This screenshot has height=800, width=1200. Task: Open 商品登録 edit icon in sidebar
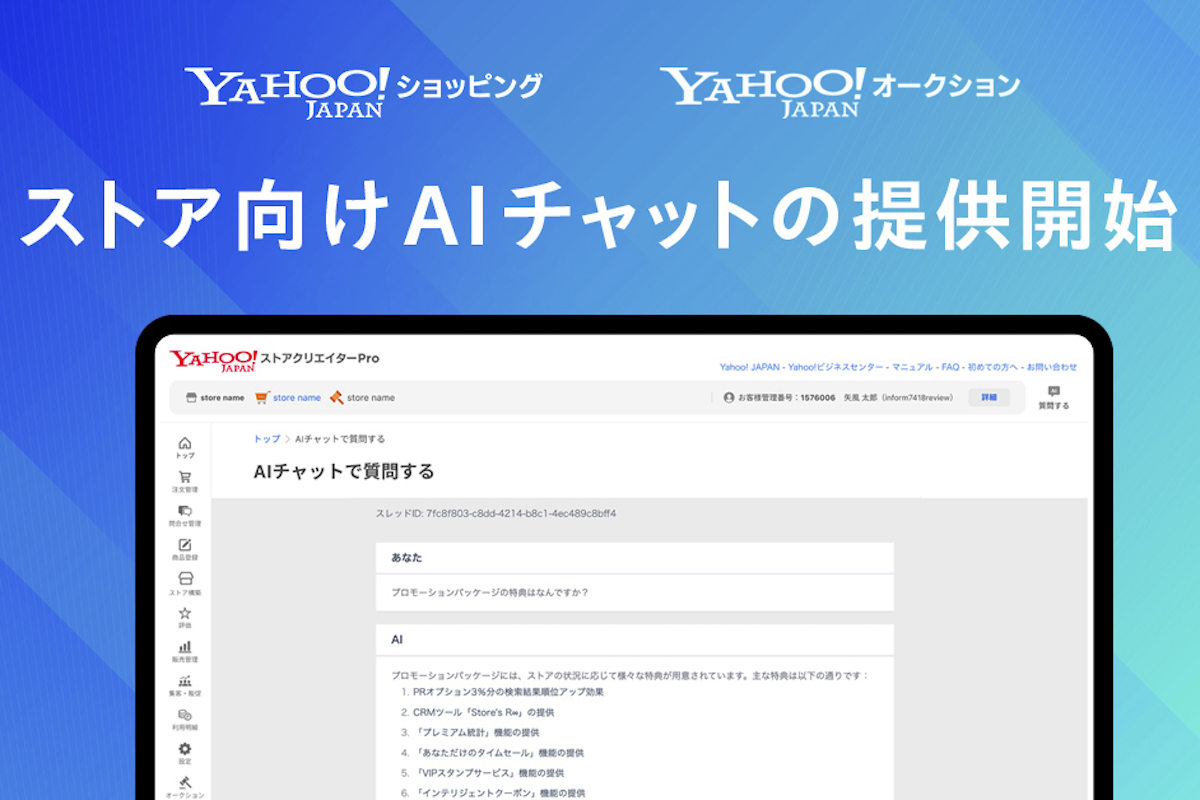point(184,545)
